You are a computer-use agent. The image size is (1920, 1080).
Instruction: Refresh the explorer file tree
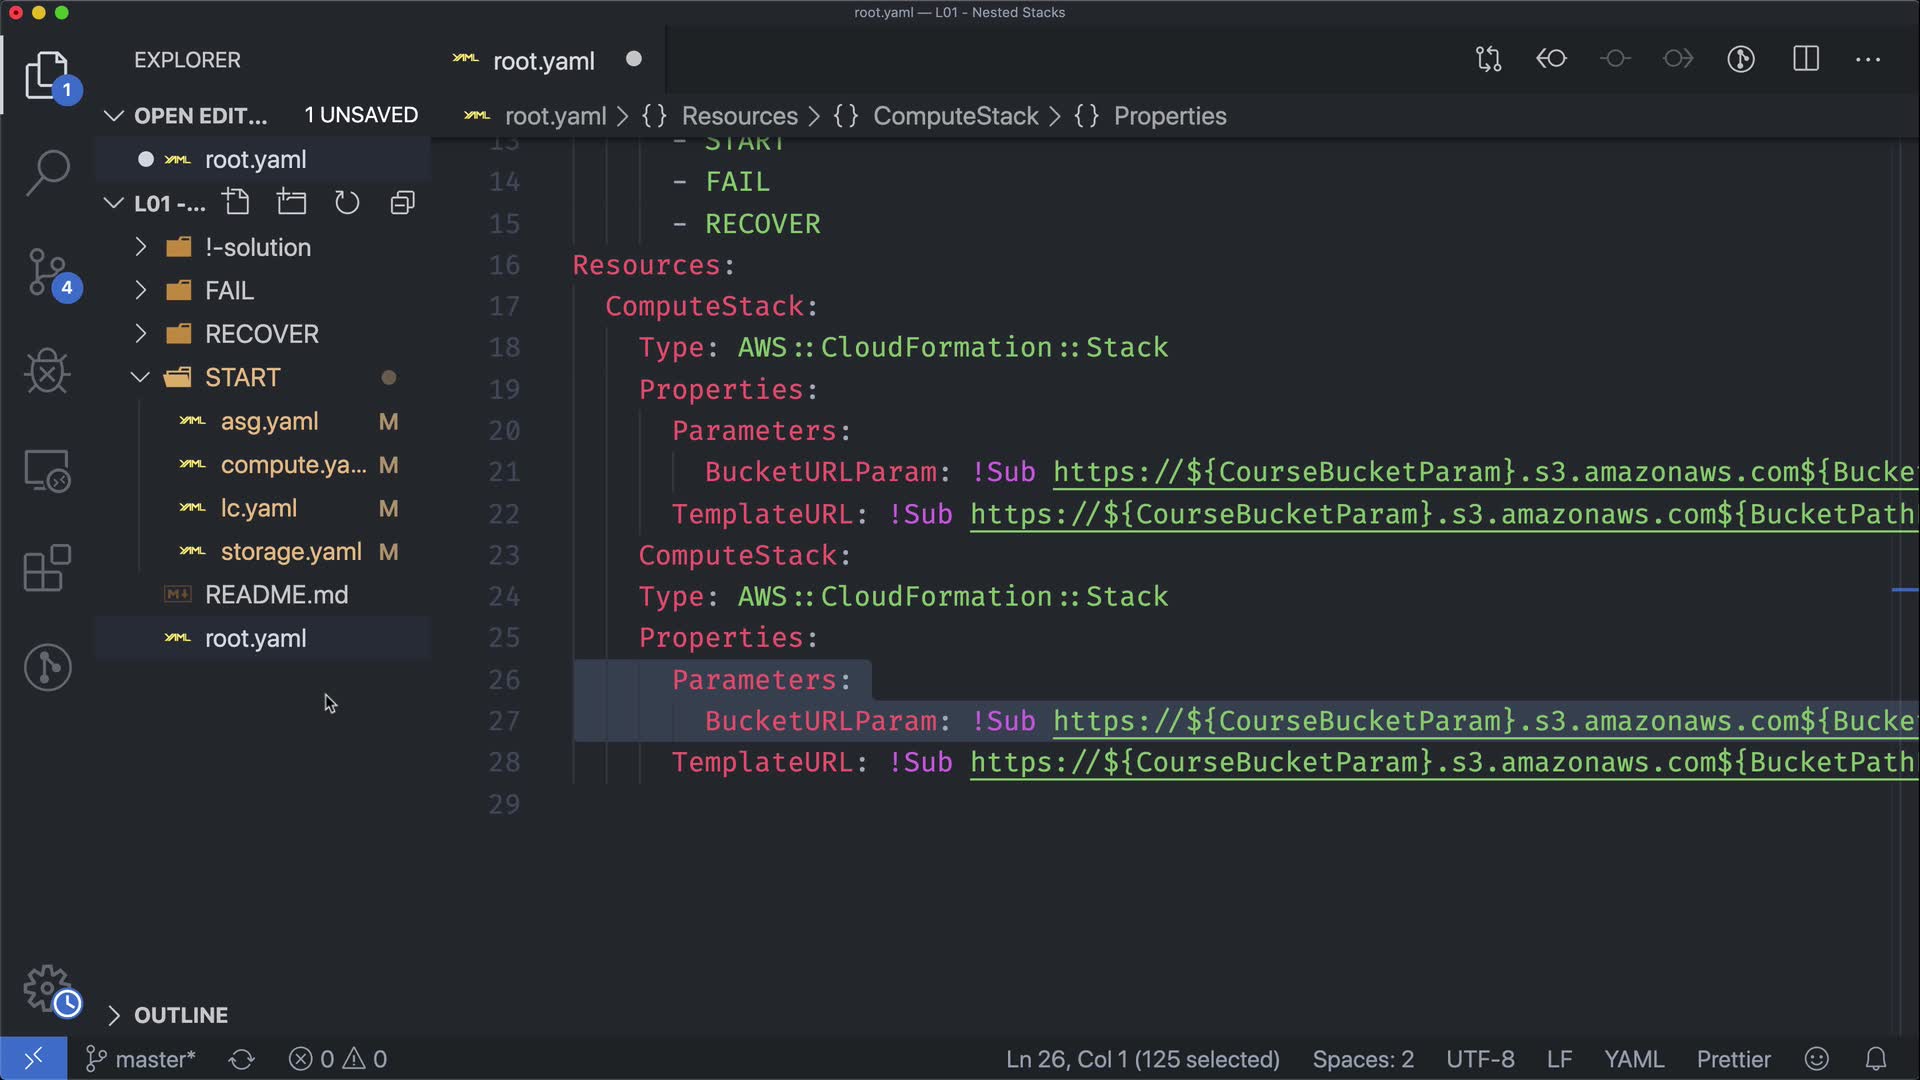tap(346, 203)
